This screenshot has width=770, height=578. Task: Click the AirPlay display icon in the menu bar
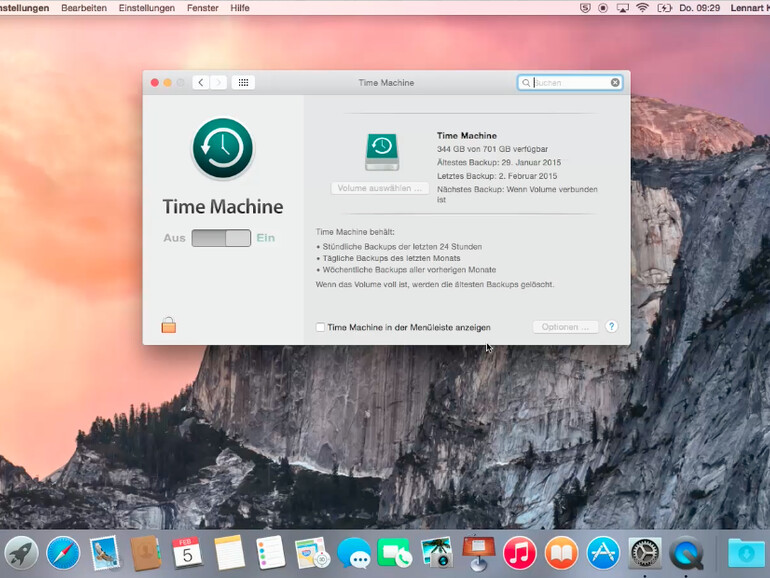coord(623,8)
